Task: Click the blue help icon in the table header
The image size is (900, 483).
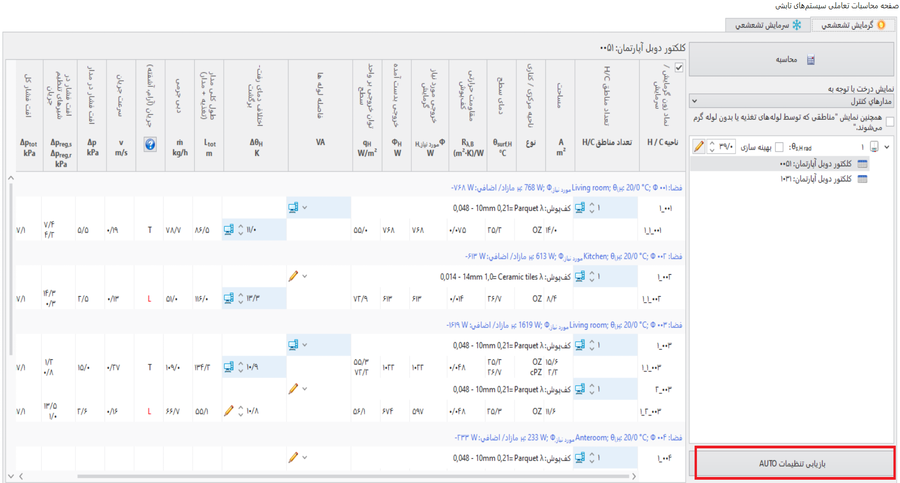Action: pyautogui.click(x=150, y=144)
